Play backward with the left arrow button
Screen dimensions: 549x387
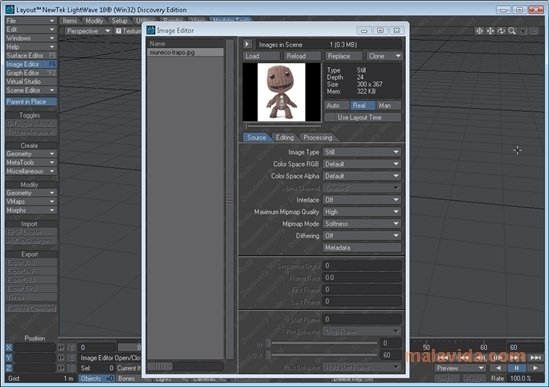(498, 368)
